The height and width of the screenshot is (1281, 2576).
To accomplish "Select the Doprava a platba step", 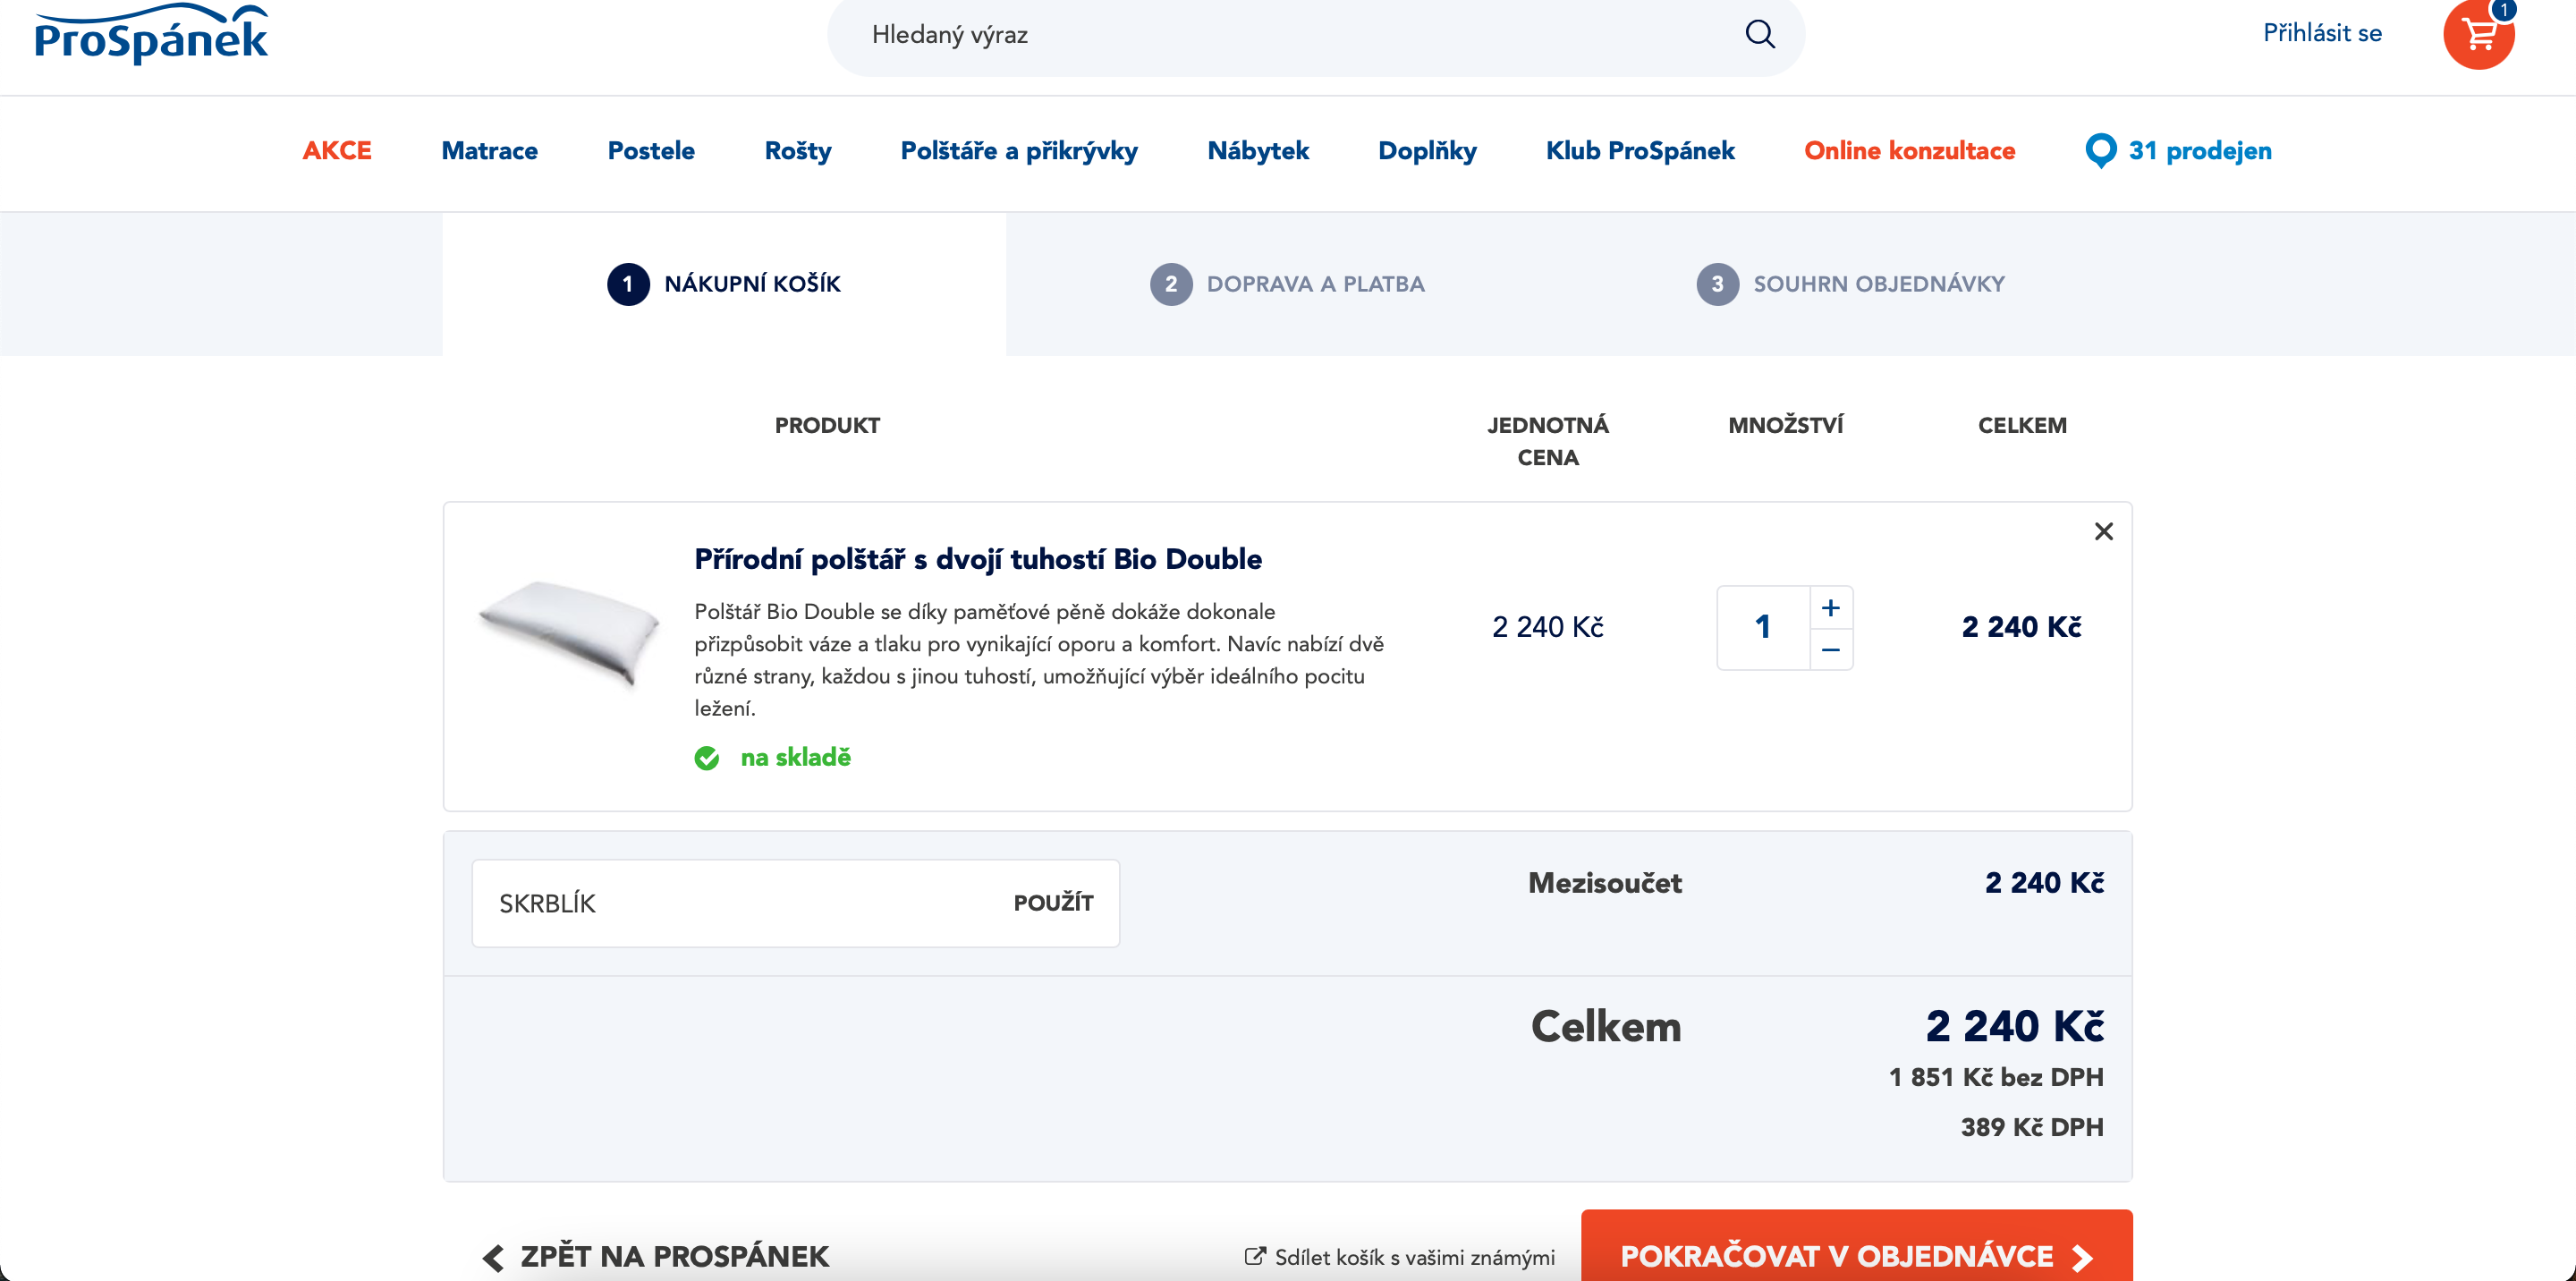I will point(1287,284).
